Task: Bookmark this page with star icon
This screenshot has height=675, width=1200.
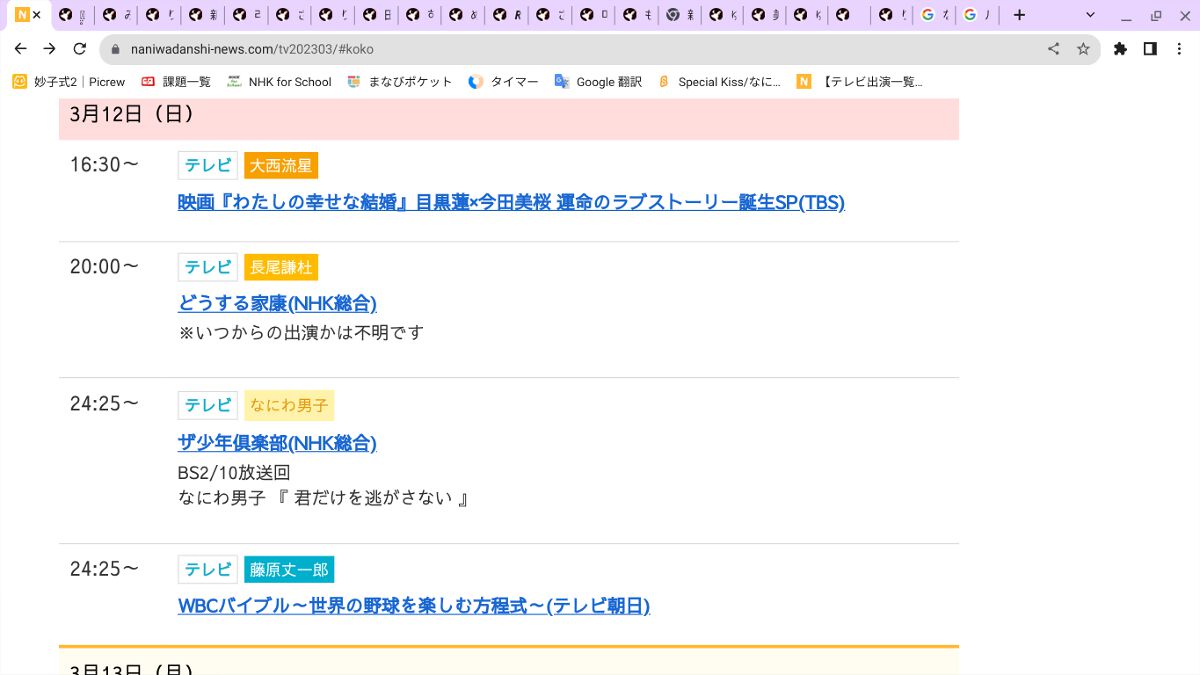Action: click(x=1083, y=48)
